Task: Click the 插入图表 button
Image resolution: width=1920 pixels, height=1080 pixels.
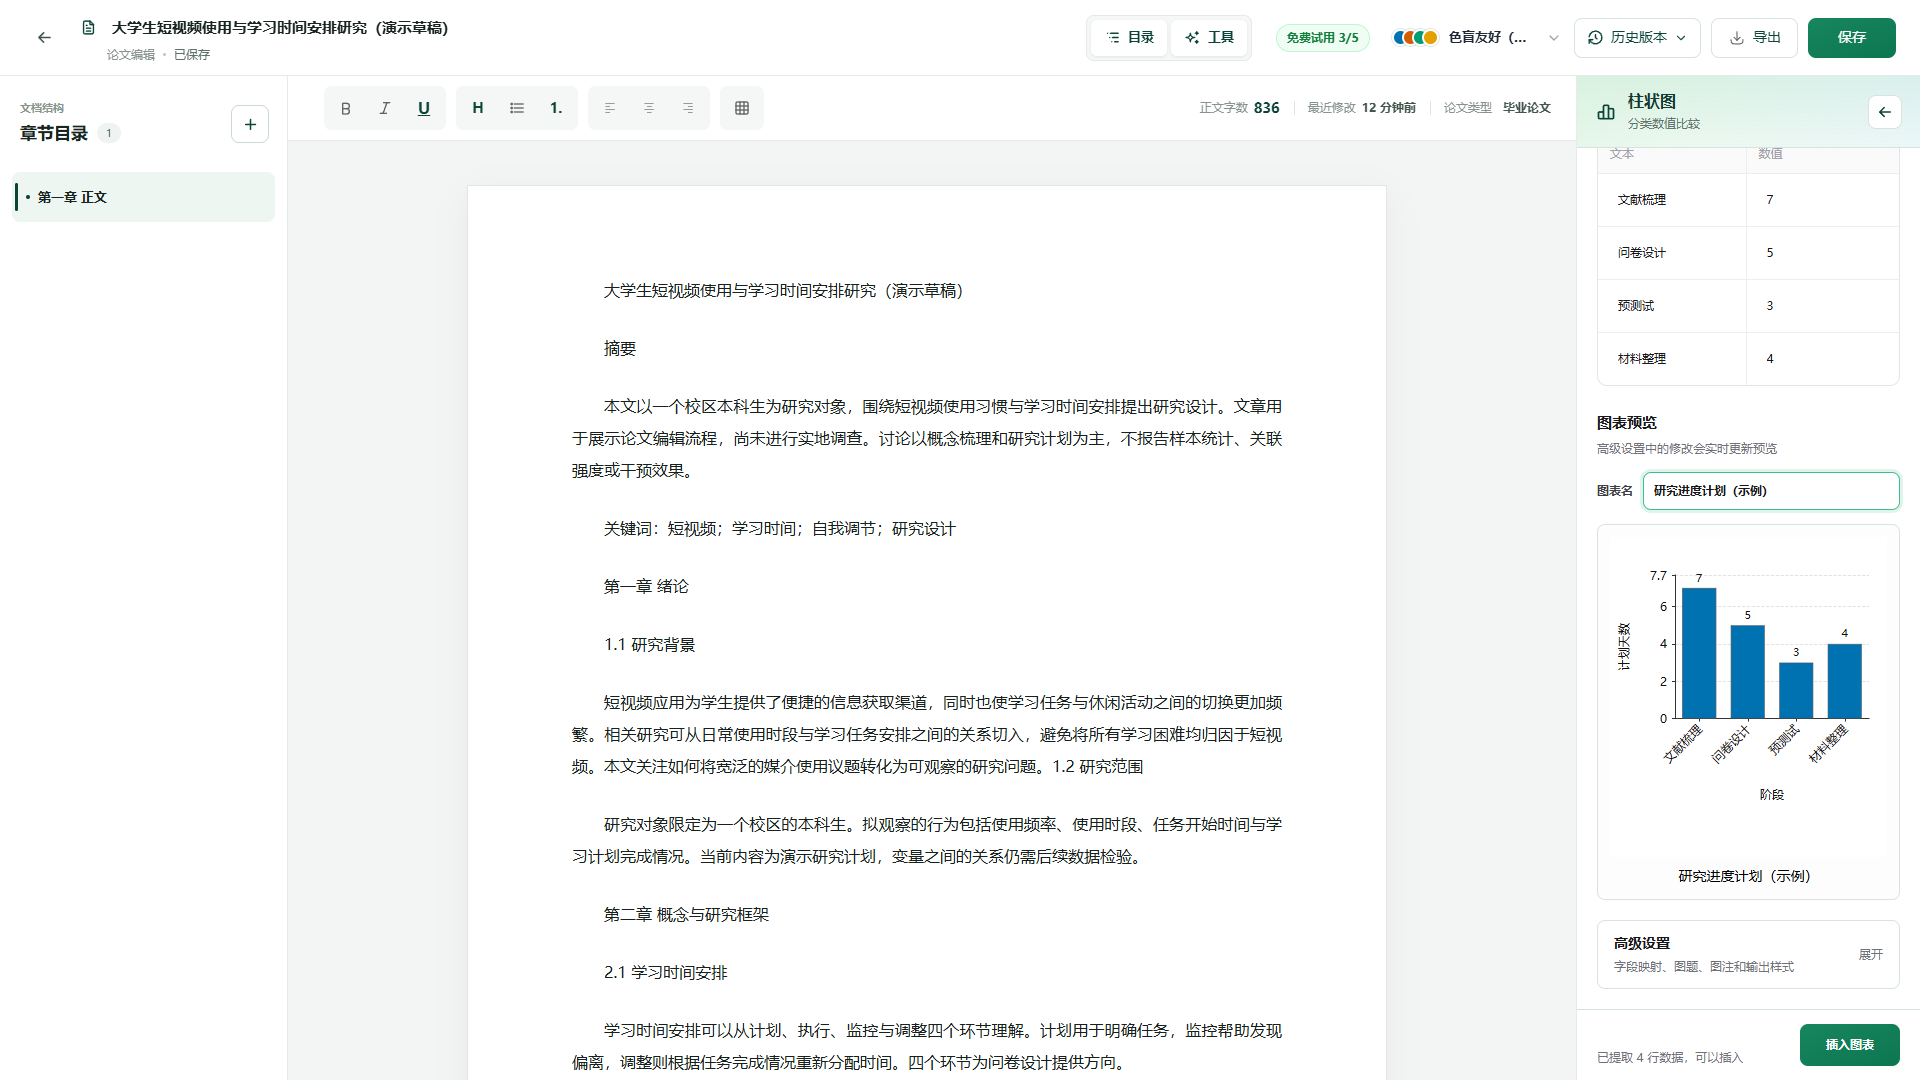Action: (1849, 1045)
